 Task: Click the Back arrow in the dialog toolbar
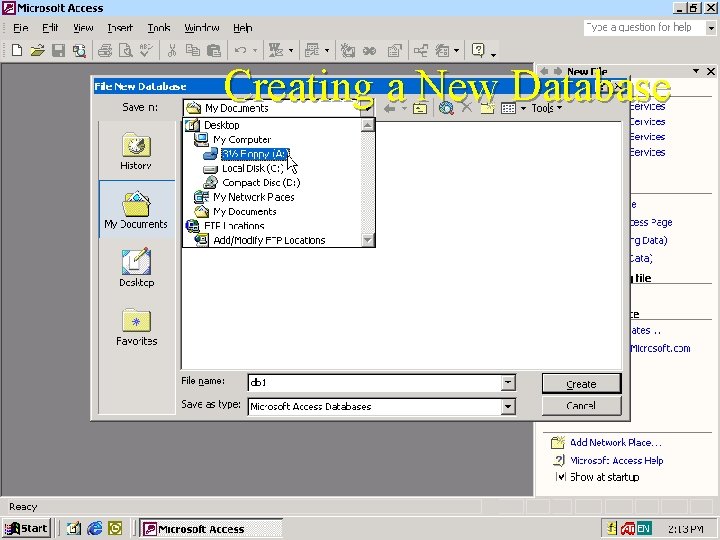pyautogui.click(x=389, y=108)
